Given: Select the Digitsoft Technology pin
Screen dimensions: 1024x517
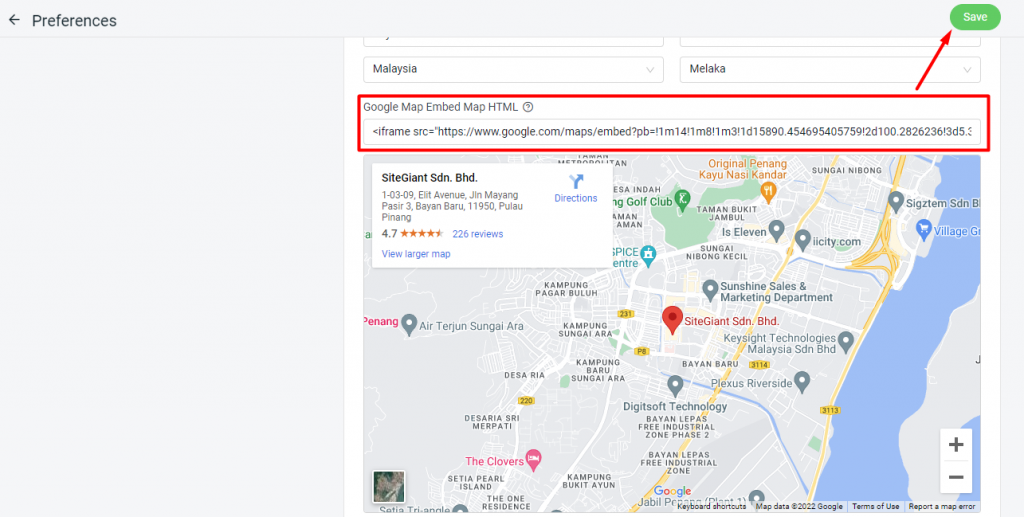Looking at the screenshot, I should click(x=675, y=384).
